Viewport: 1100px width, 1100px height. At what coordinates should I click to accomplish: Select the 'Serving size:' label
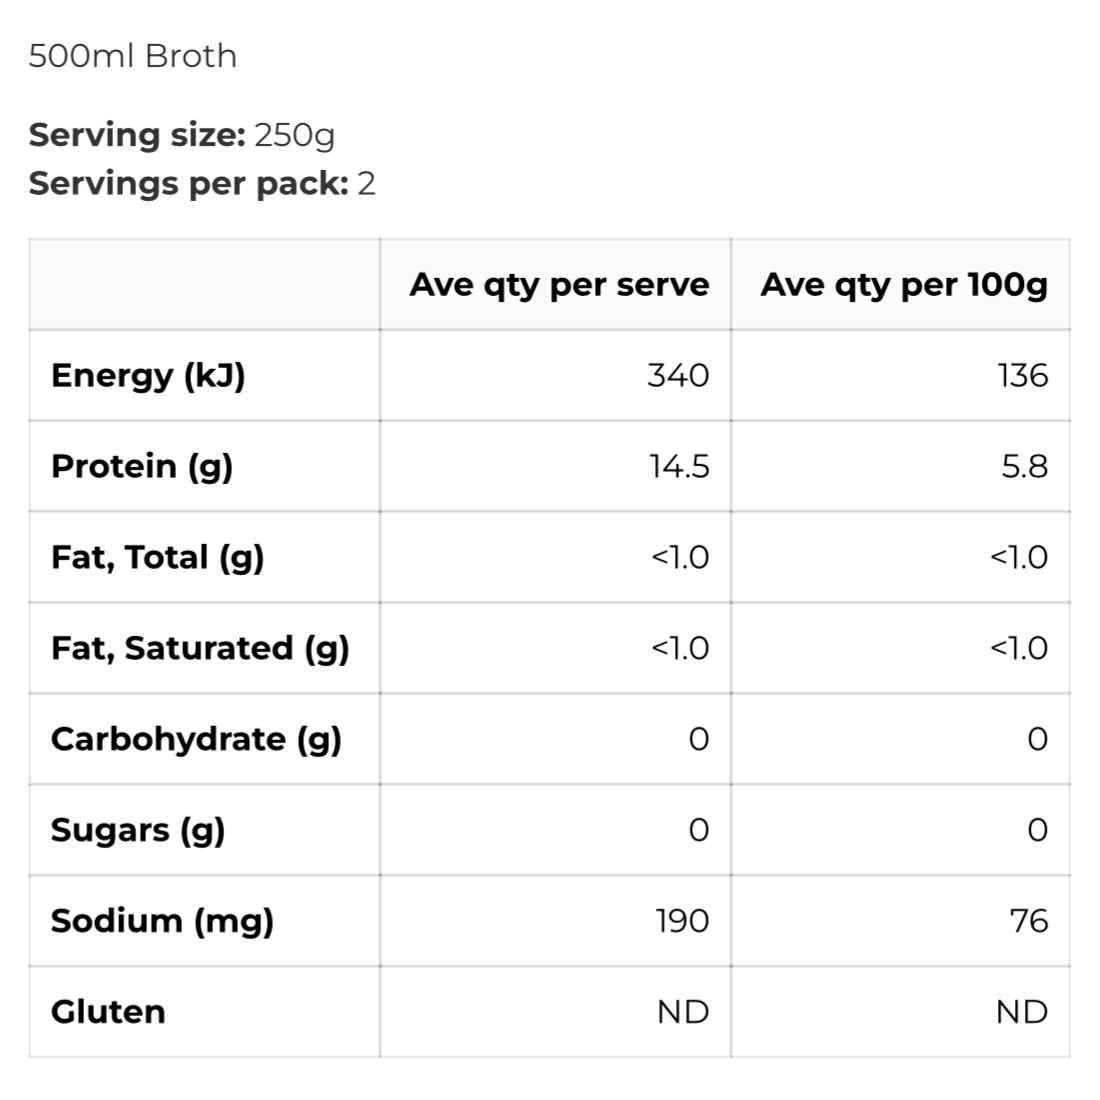137,134
